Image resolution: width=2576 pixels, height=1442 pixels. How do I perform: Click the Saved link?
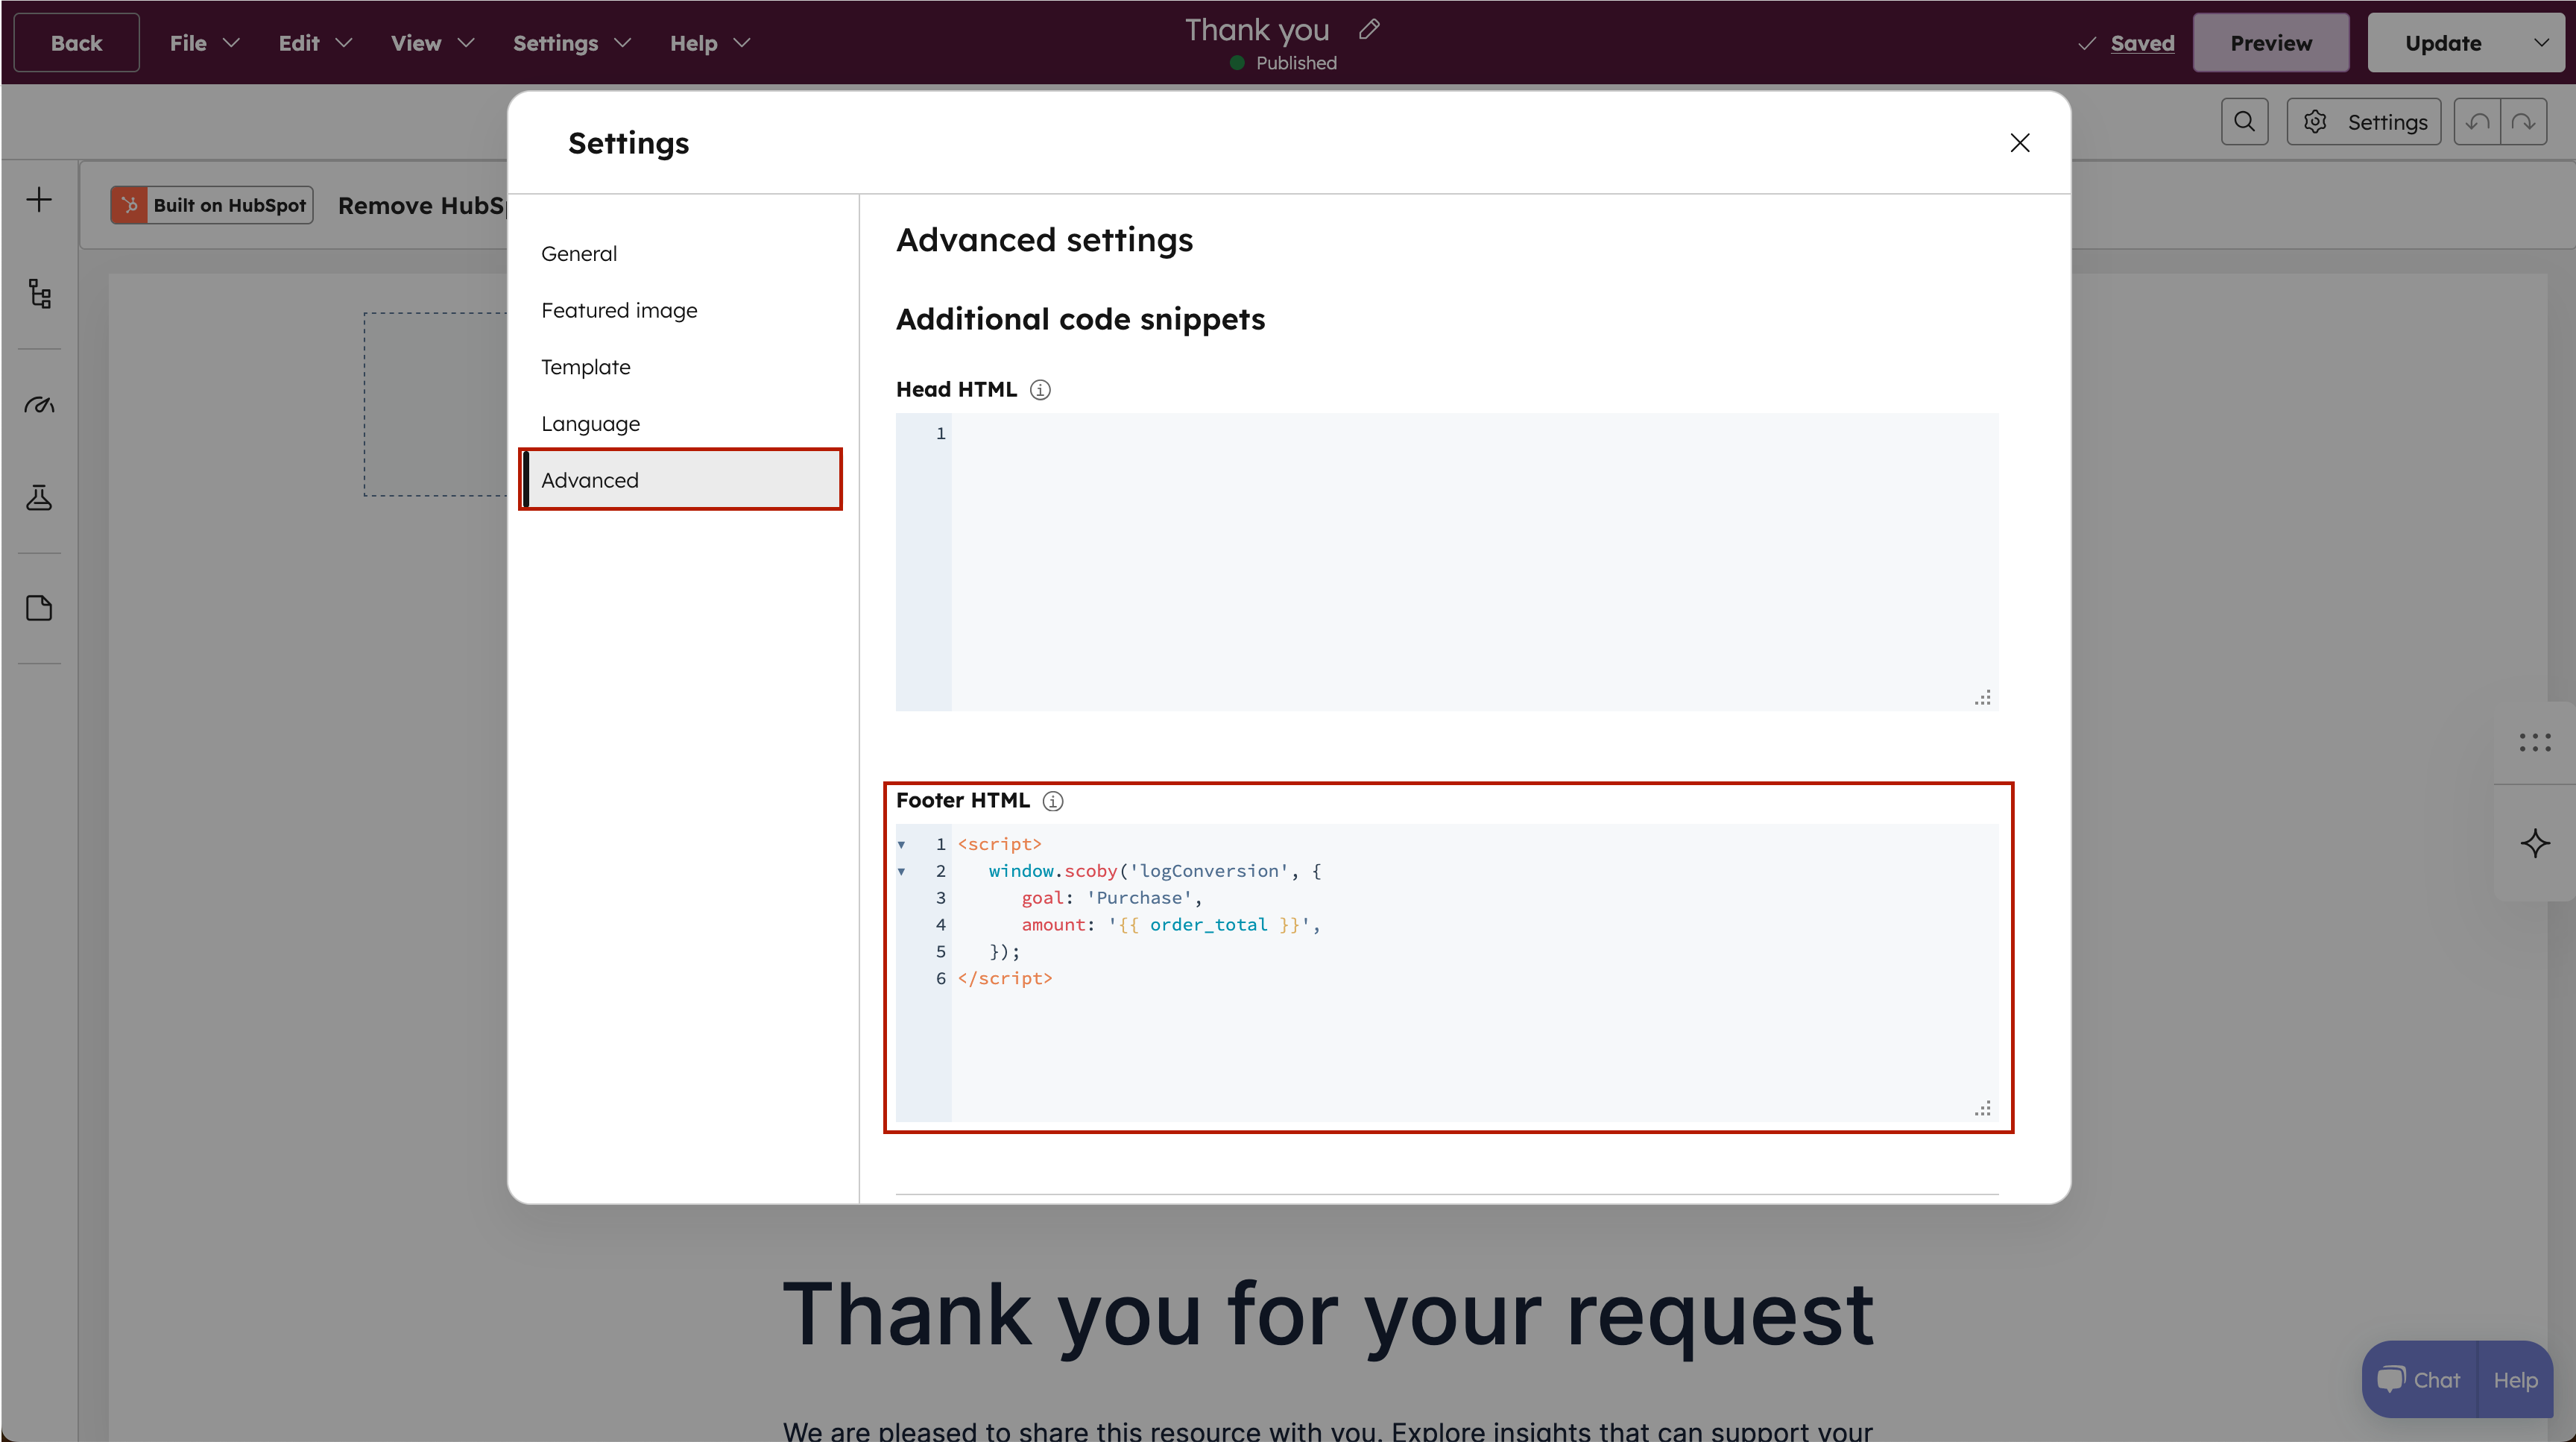click(x=2142, y=43)
